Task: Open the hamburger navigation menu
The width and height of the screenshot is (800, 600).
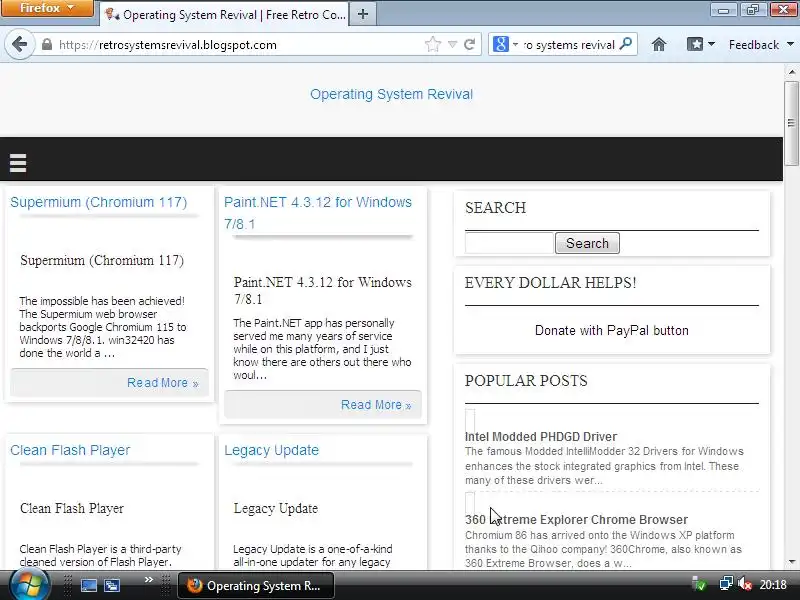Action: [x=18, y=163]
